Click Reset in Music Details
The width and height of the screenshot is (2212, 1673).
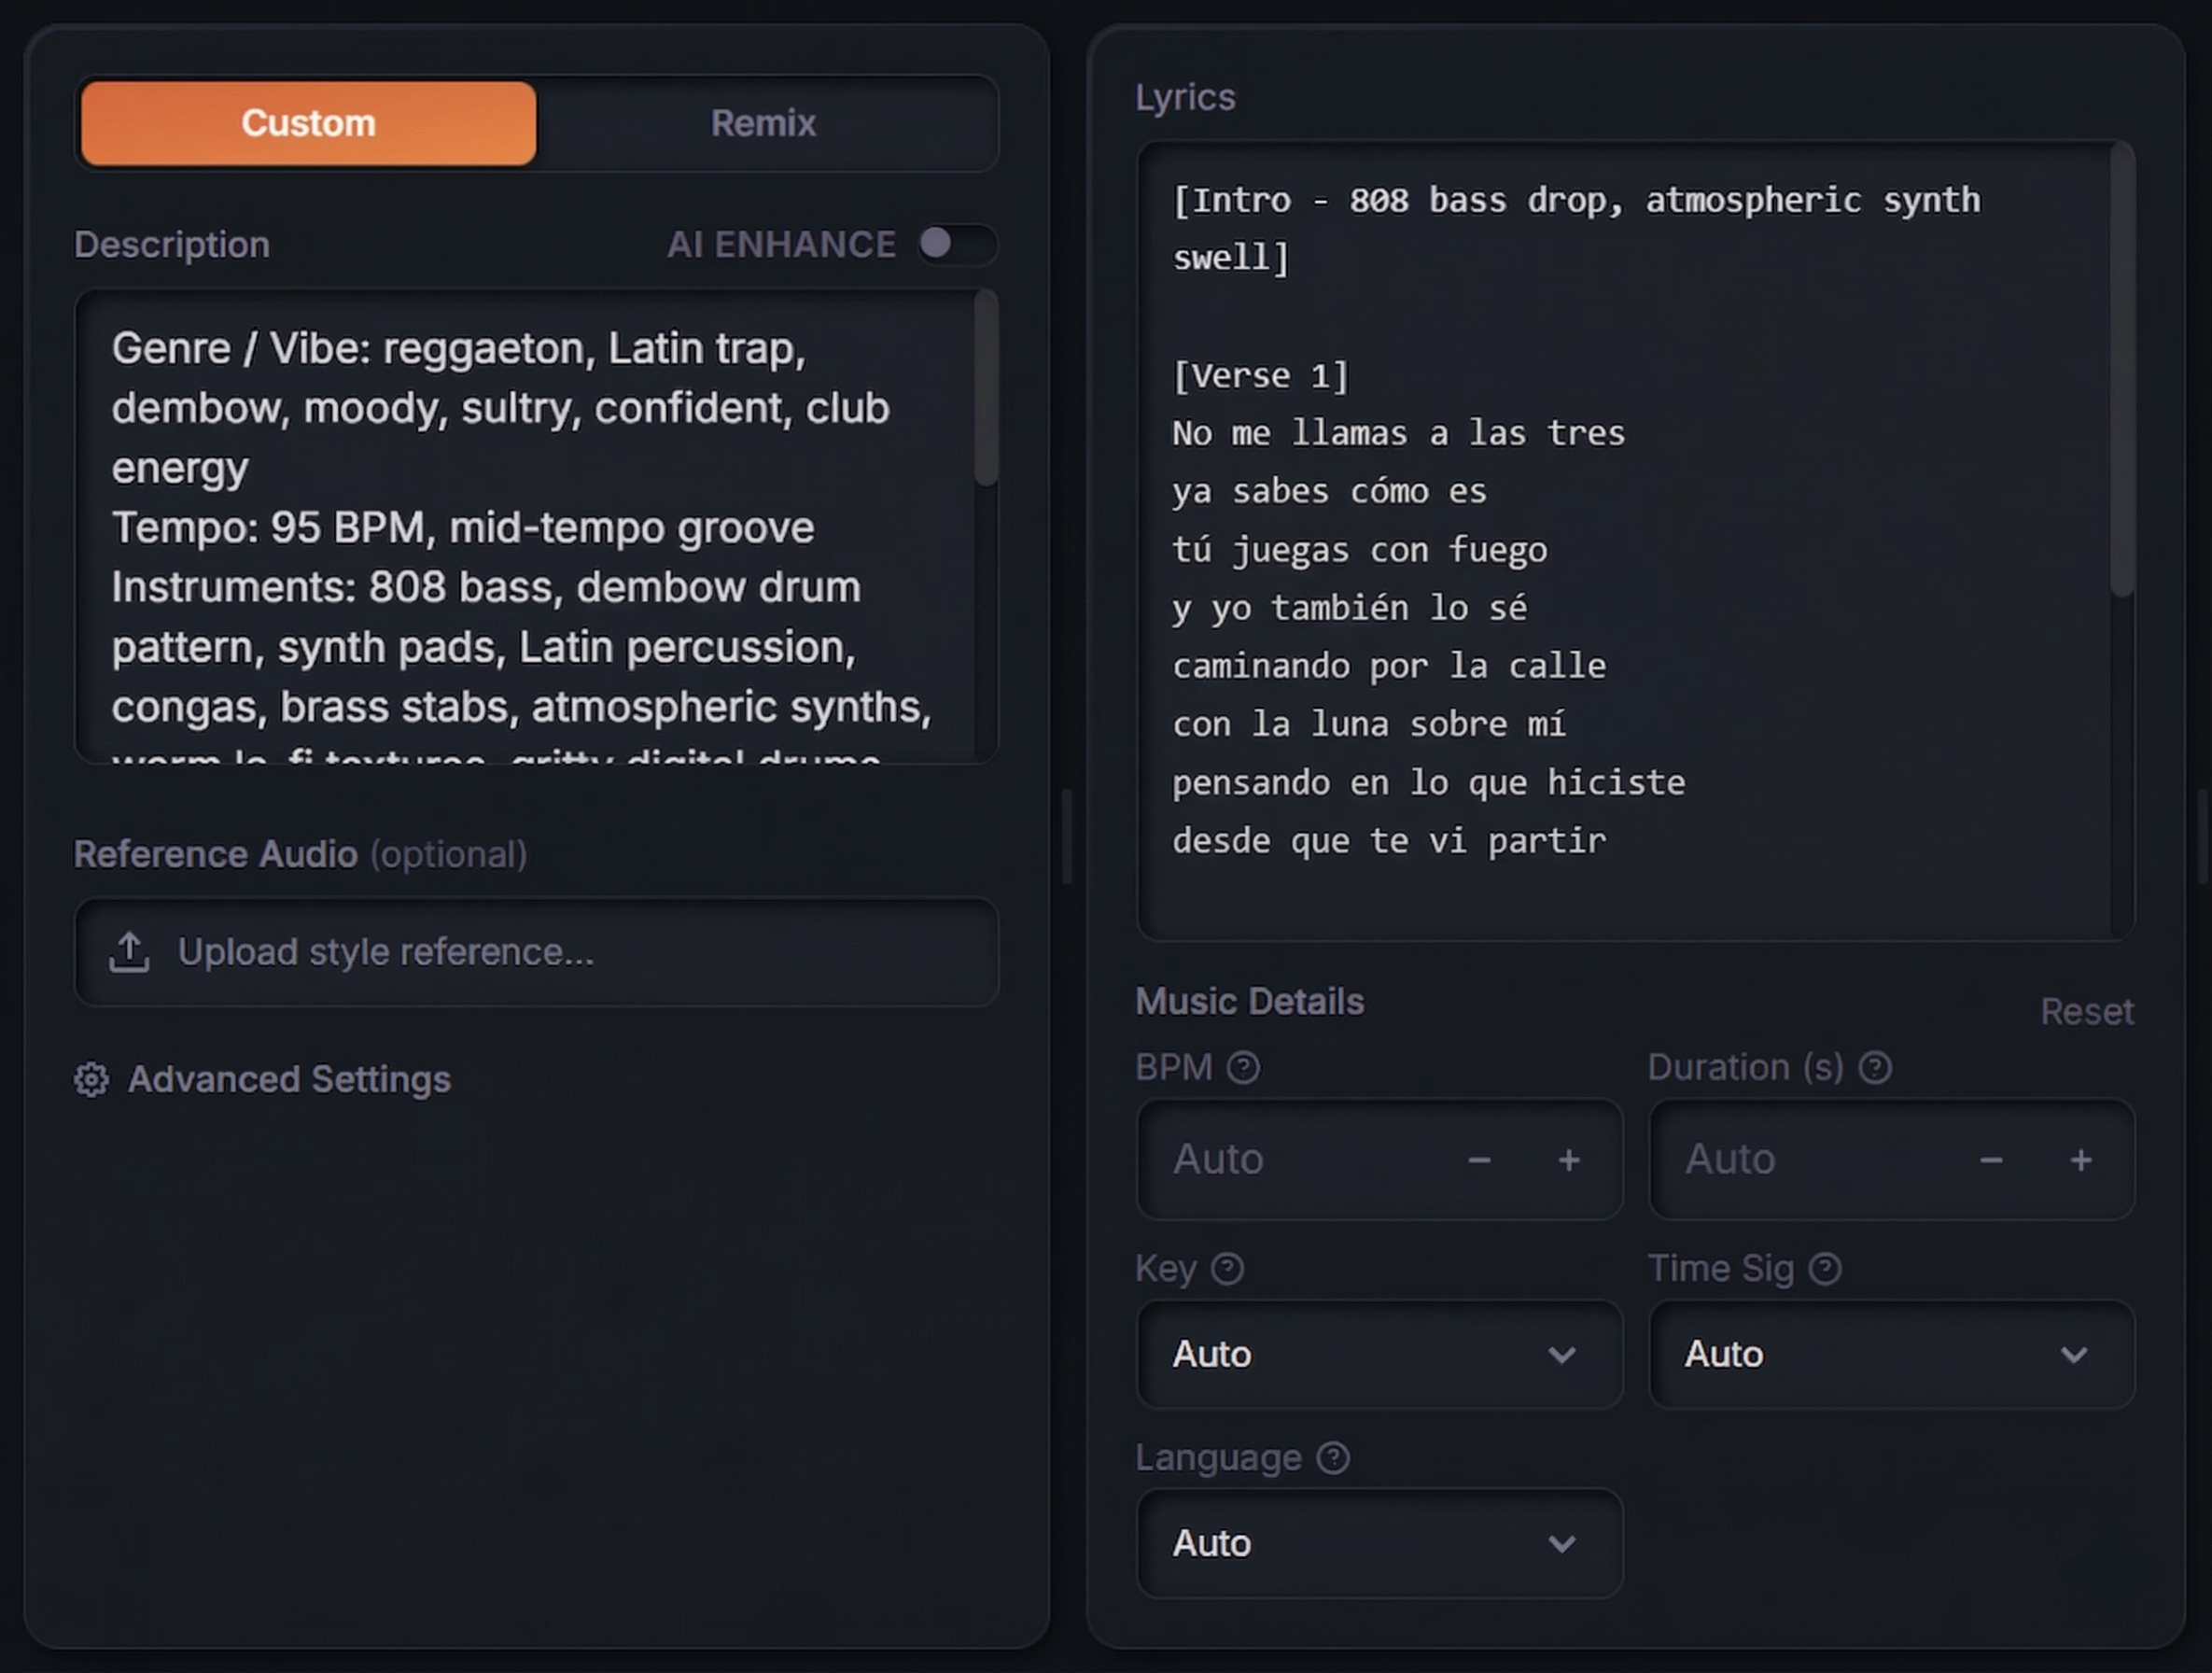2087,1011
